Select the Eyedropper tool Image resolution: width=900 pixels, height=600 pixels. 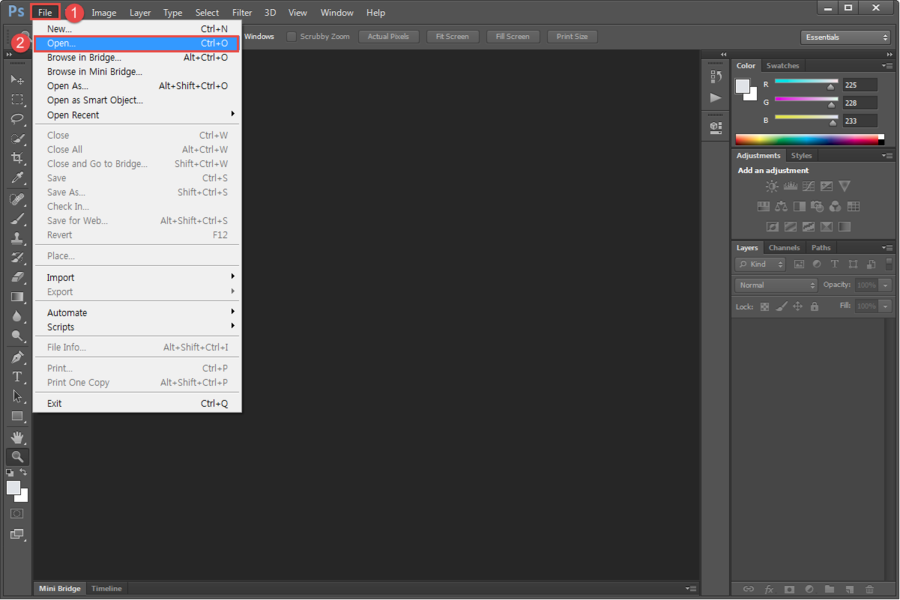click(17, 177)
